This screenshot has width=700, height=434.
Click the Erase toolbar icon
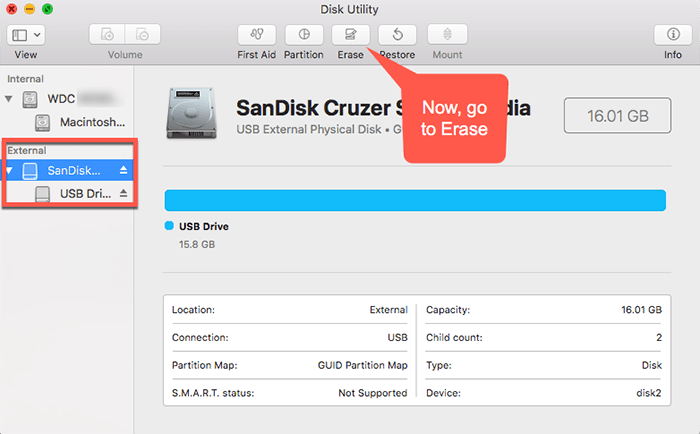click(350, 34)
